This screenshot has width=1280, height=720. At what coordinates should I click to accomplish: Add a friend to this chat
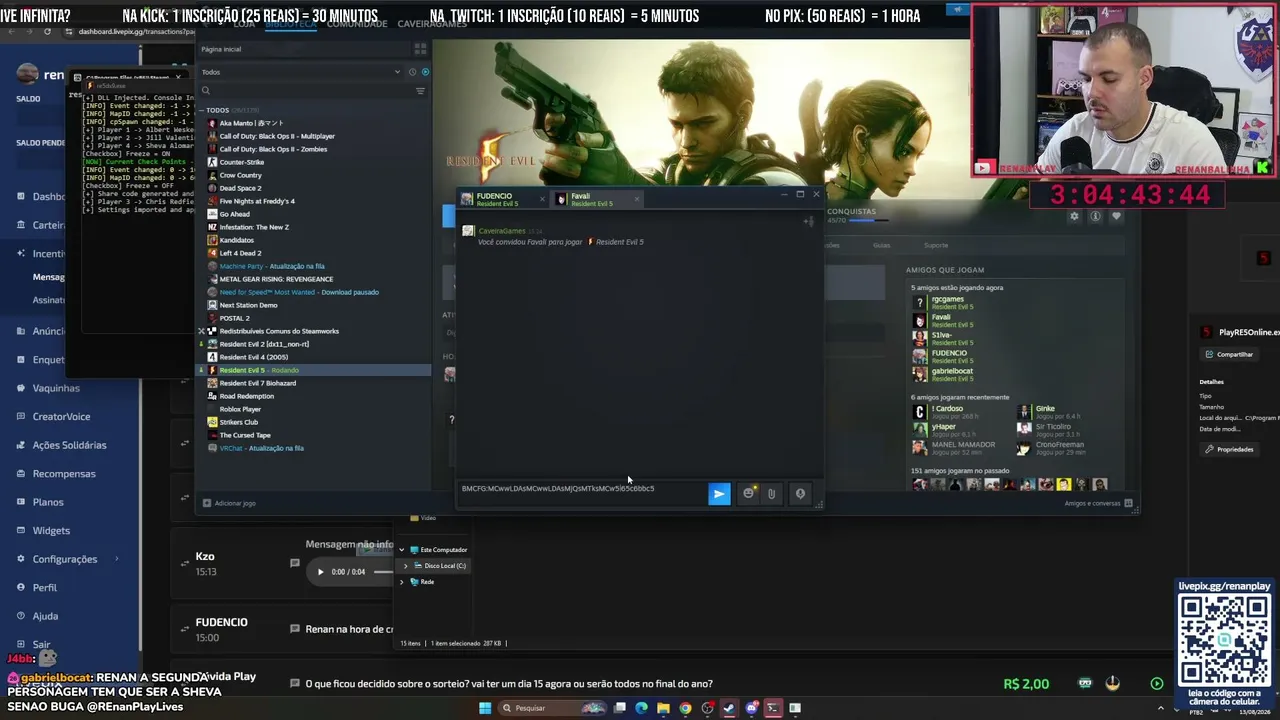coord(808,221)
